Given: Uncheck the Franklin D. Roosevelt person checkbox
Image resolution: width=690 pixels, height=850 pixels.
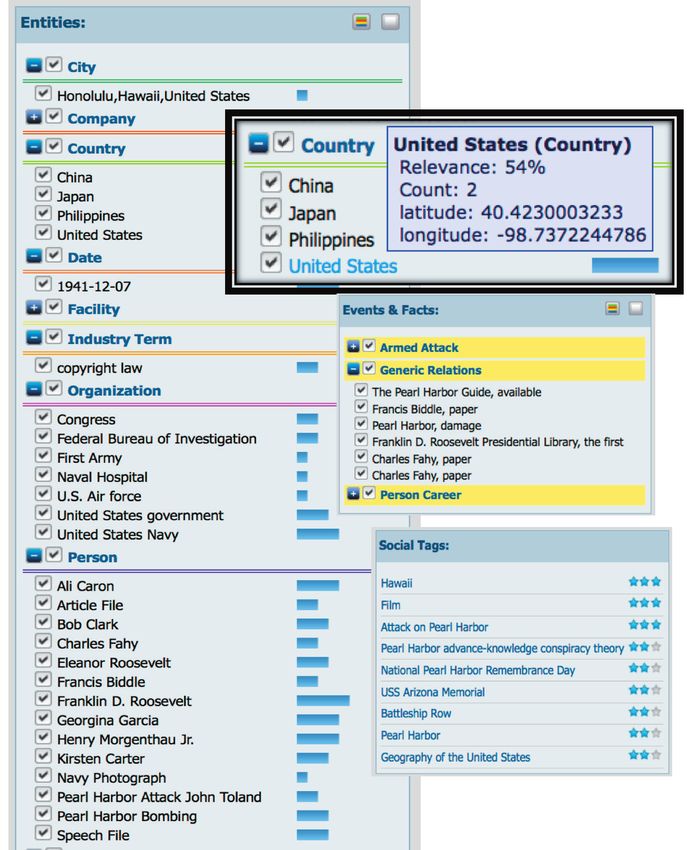Looking at the screenshot, I should coord(43,698).
